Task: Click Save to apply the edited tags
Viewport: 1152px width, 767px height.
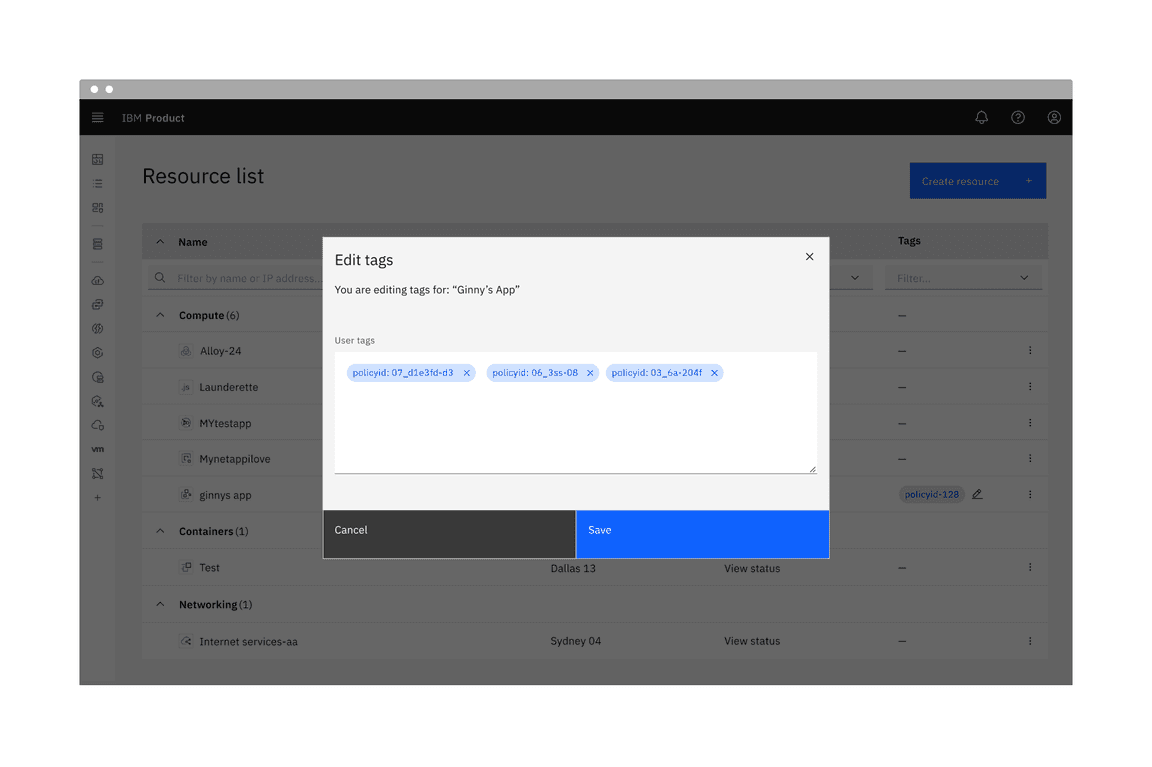Action: pos(701,533)
